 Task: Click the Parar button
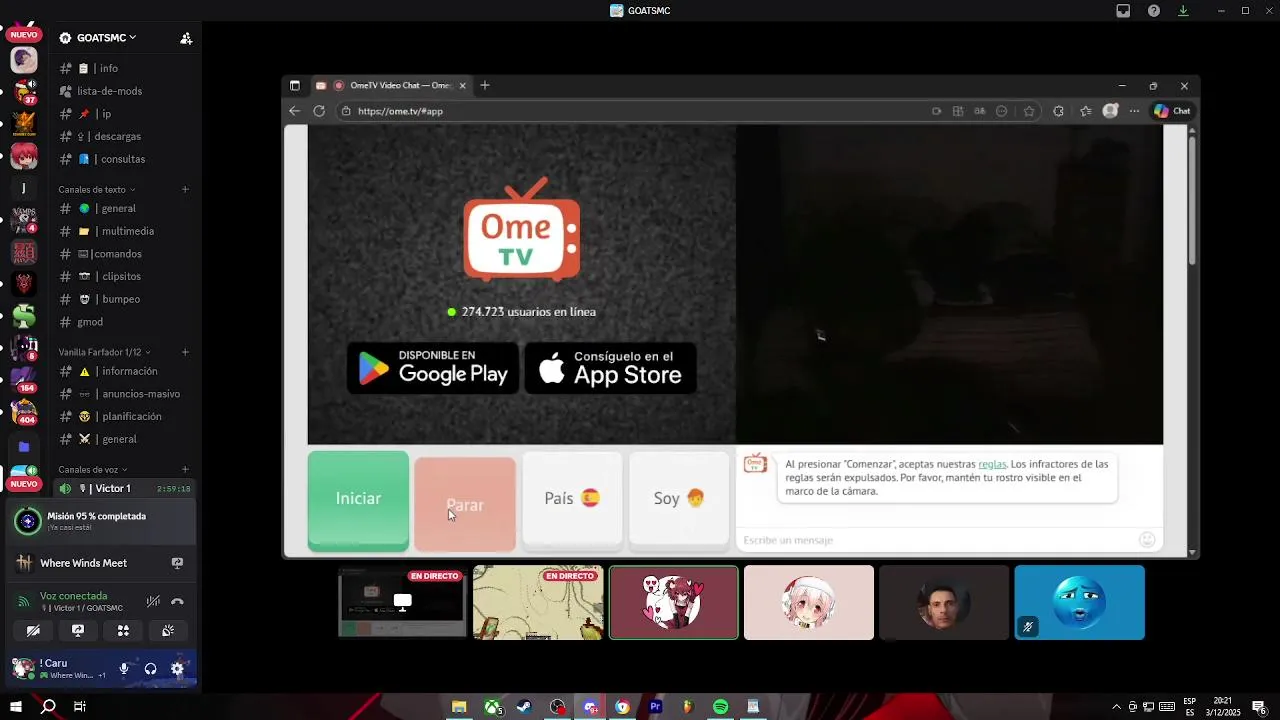click(465, 505)
